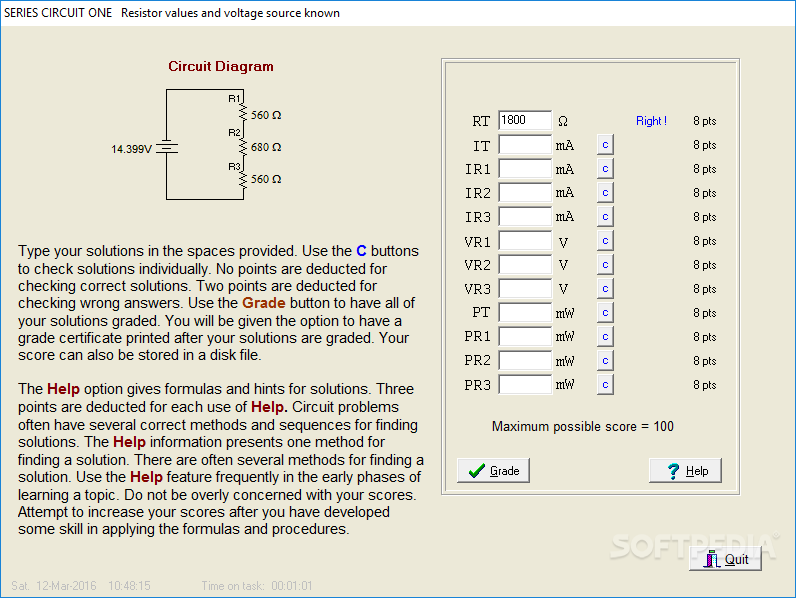Select the IR2 current input field
796x598 pixels.
click(x=525, y=193)
